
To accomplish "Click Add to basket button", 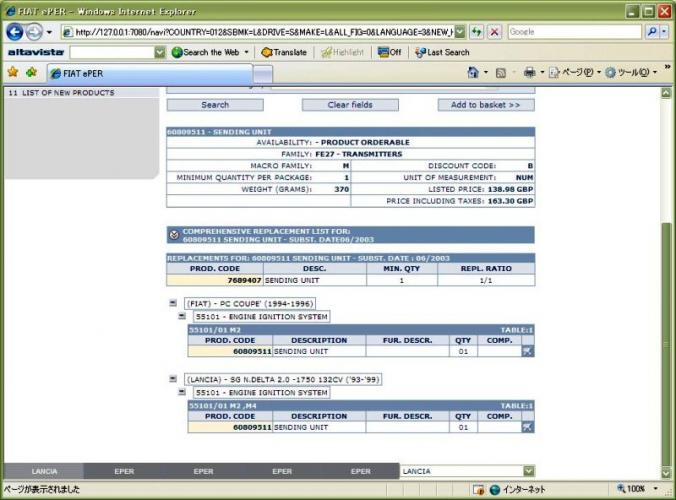I will 486,105.
